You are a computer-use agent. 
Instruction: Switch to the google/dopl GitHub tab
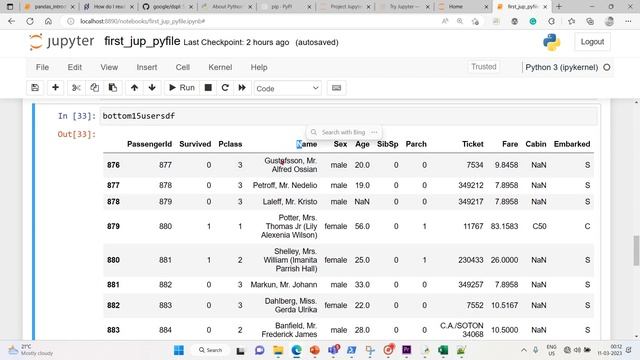(167, 7)
